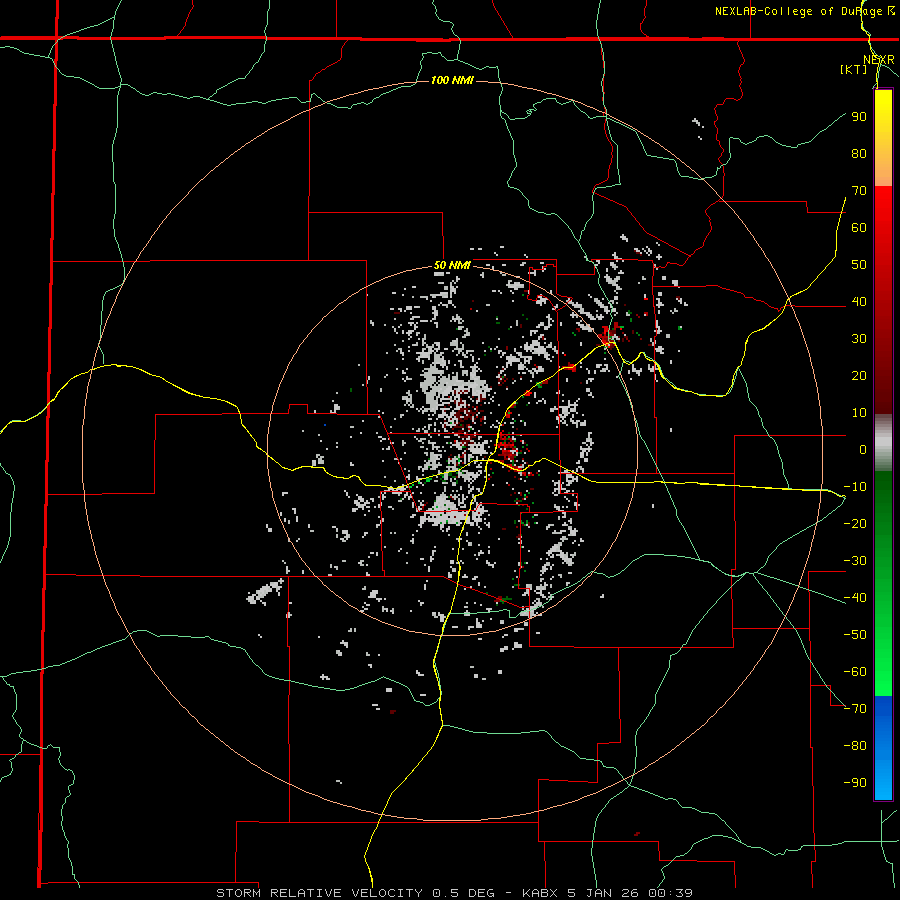Click the [KT] units label
Screen dimensions: 900x900
(854, 69)
